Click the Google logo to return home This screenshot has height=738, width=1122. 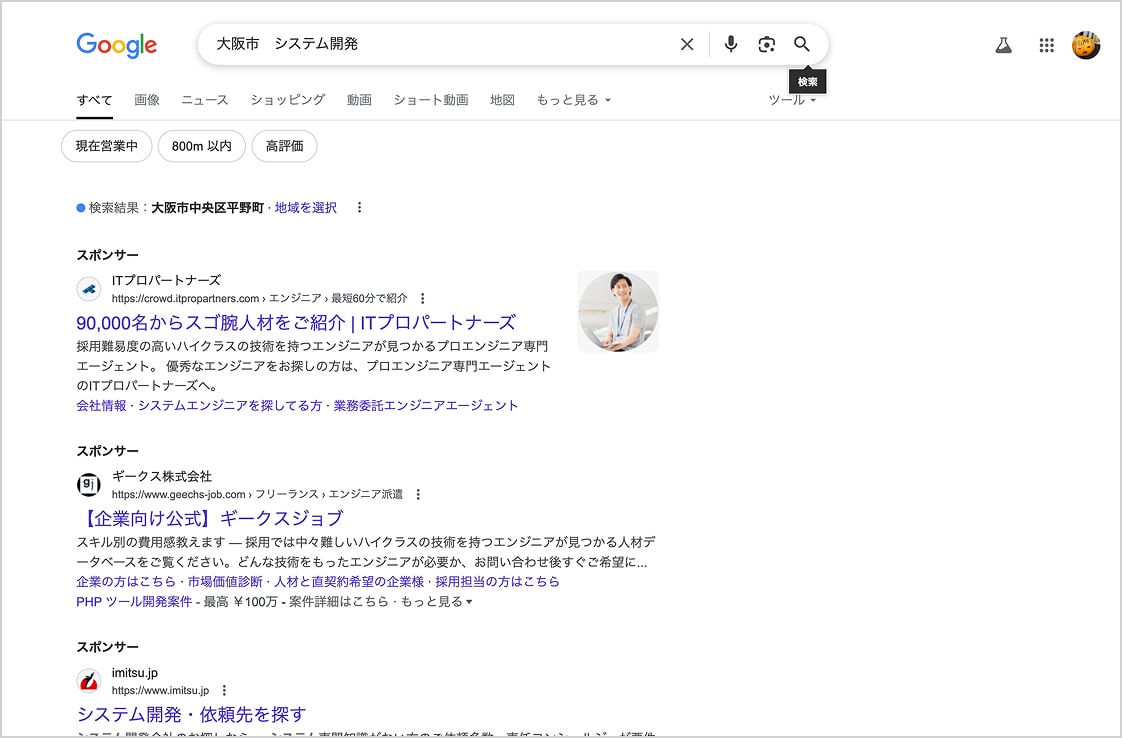point(116,45)
